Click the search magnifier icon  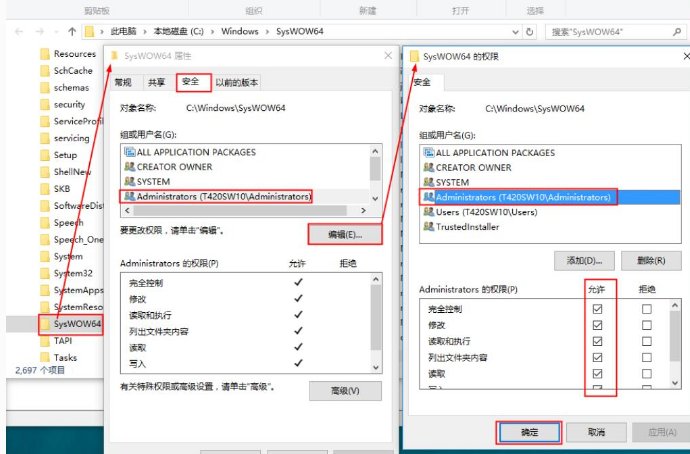pos(677,32)
